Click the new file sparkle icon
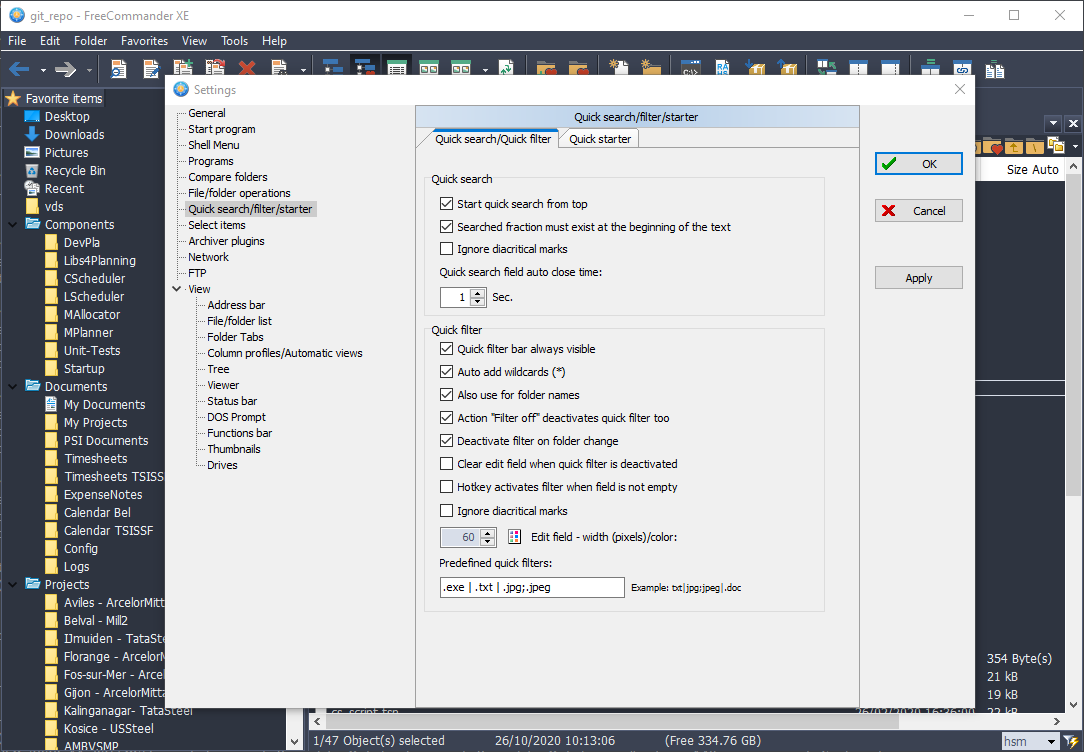This screenshot has height=752, width=1084. (x=618, y=68)
